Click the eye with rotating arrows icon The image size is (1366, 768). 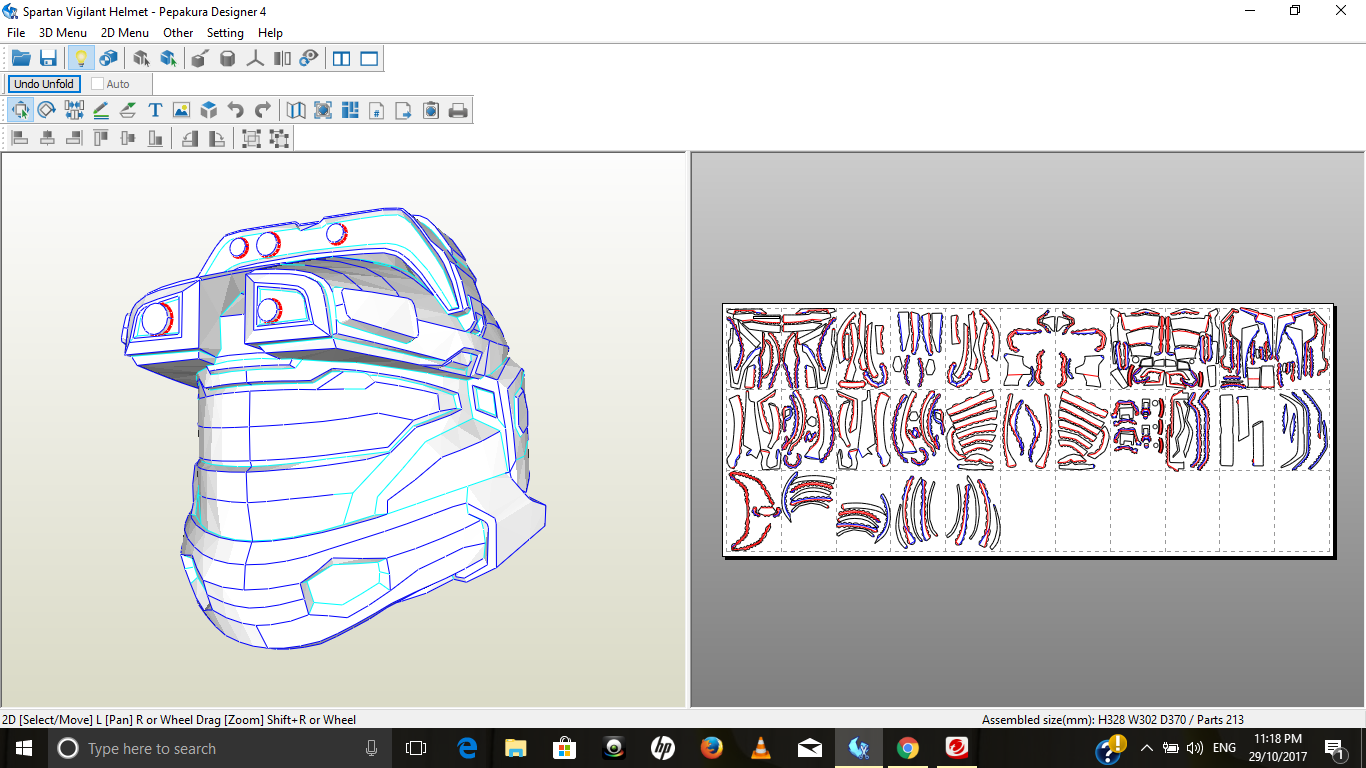point(309,59)
